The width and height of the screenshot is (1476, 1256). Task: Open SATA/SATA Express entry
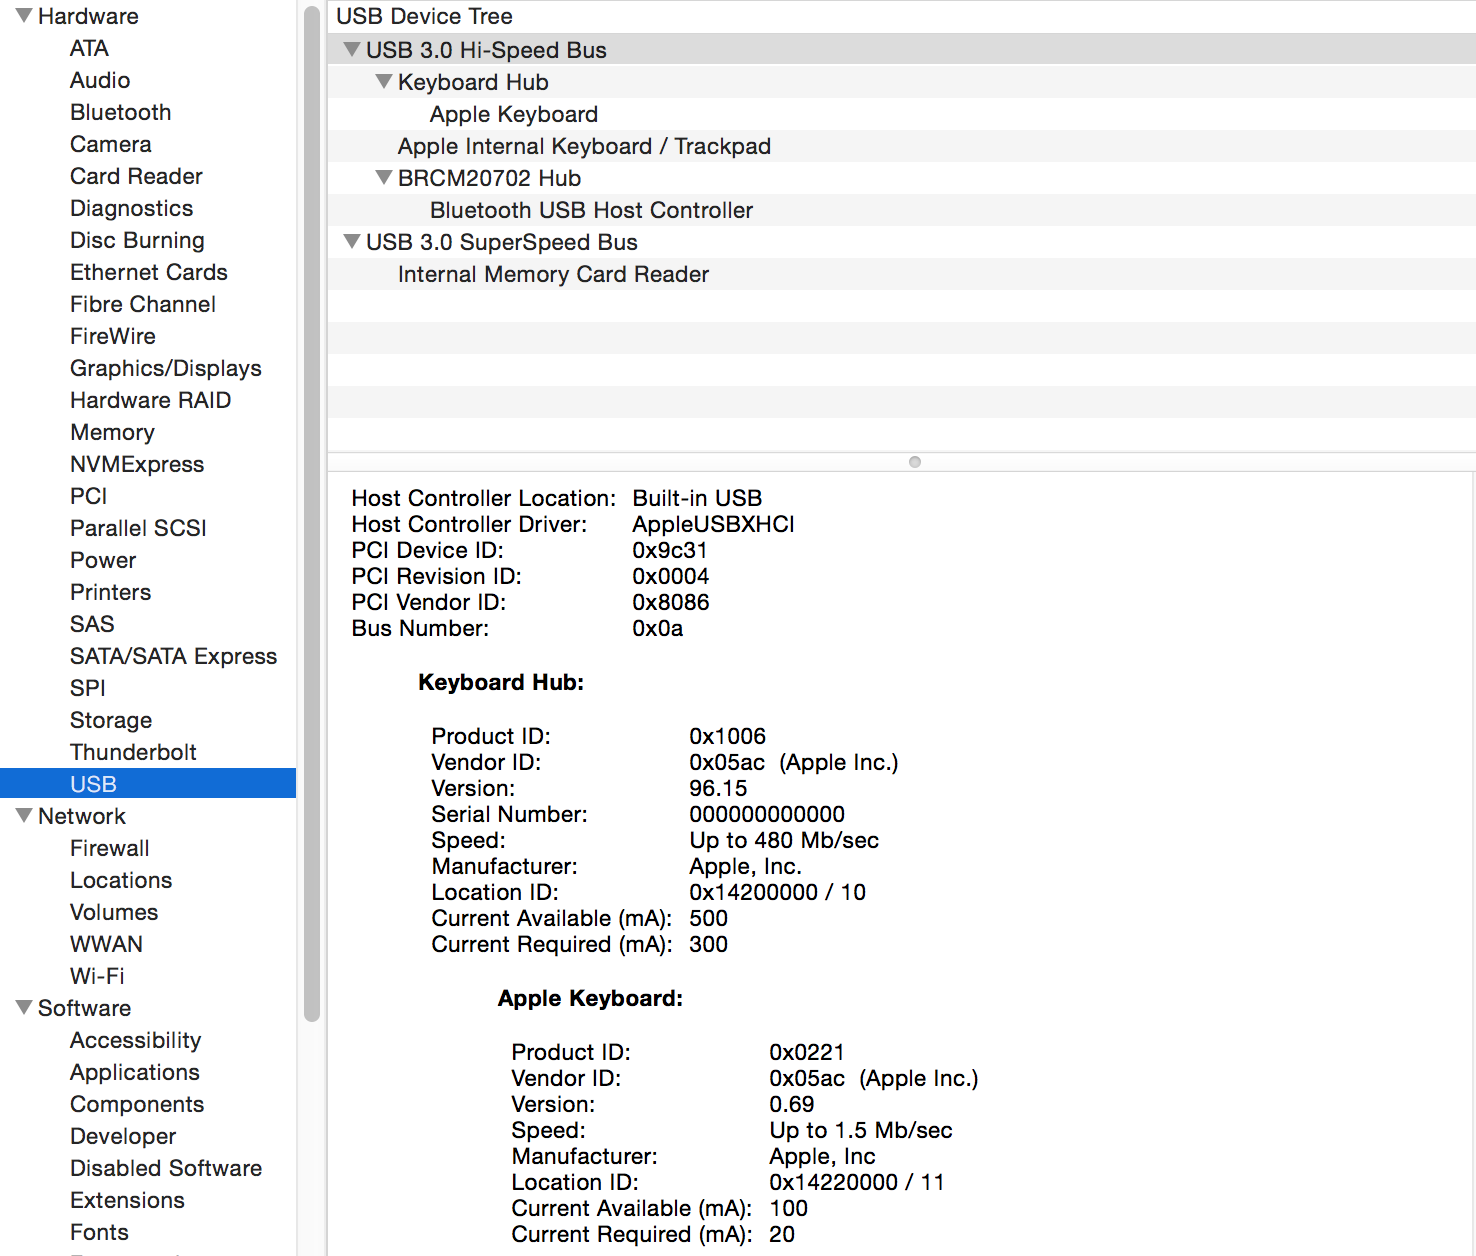[173, 656]
